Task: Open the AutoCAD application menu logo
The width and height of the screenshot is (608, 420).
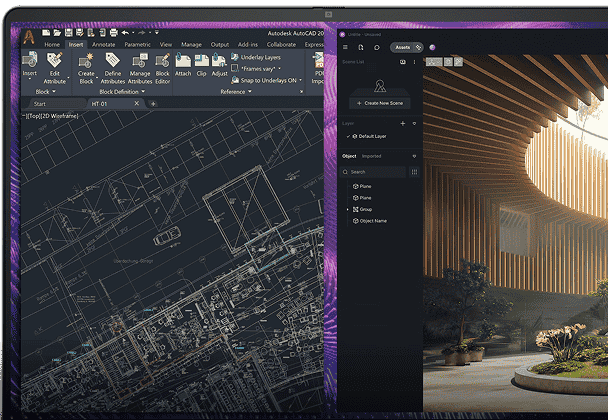Action: click(x=29, y=37)
